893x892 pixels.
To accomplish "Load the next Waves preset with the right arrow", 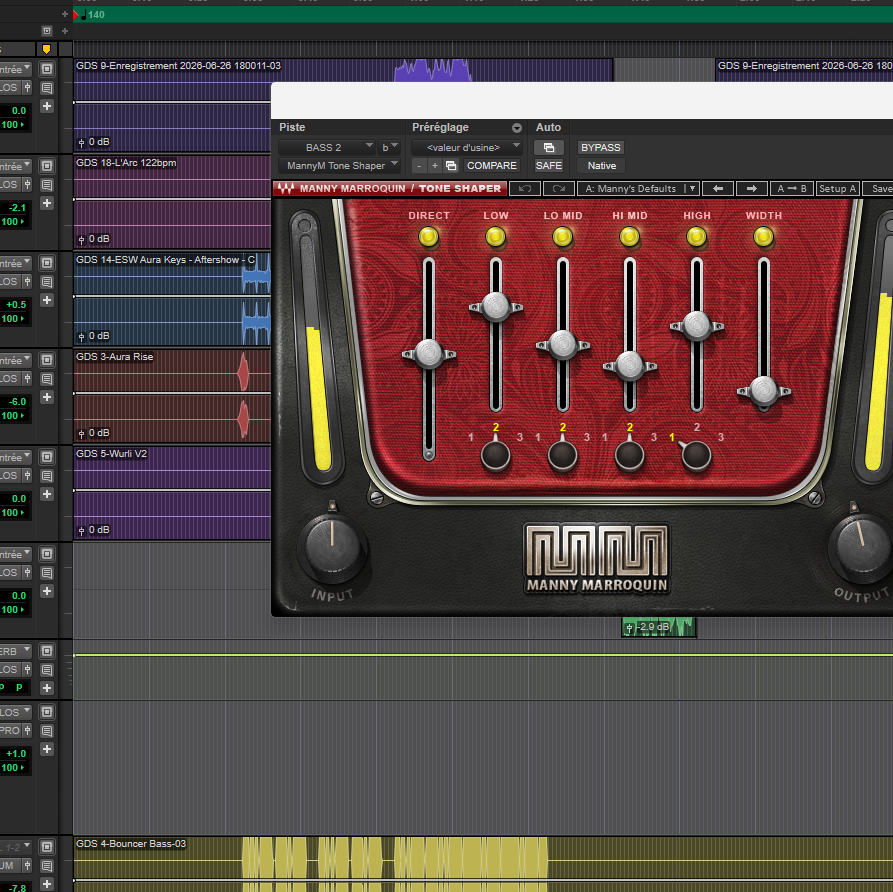I will point(751,189).
